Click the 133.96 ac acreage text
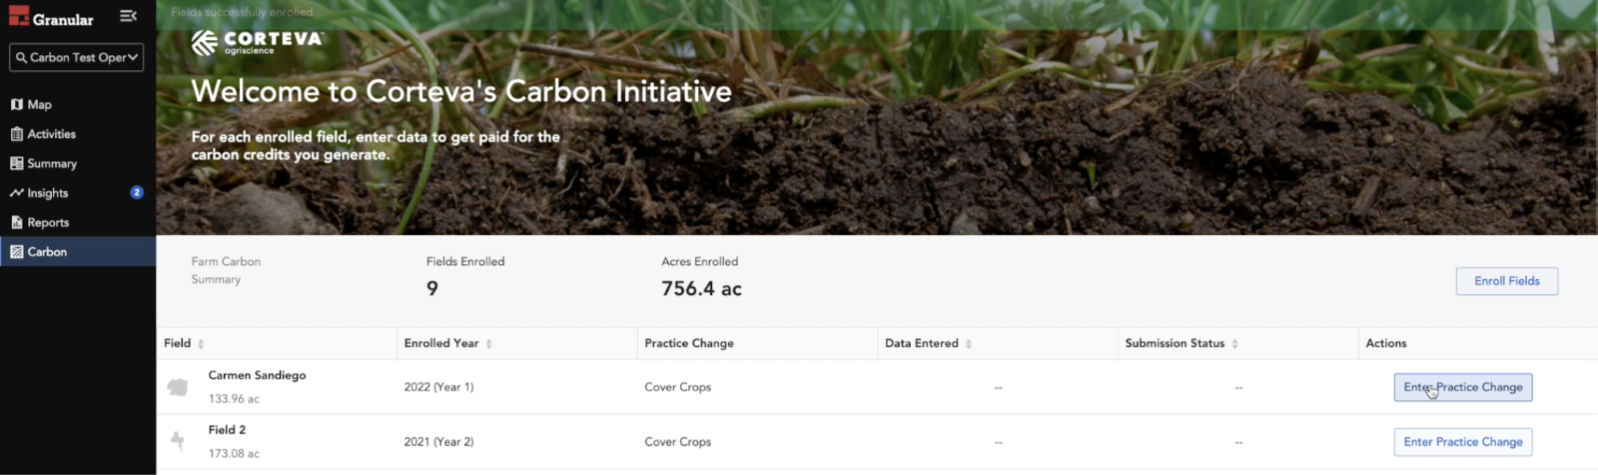 234,399
